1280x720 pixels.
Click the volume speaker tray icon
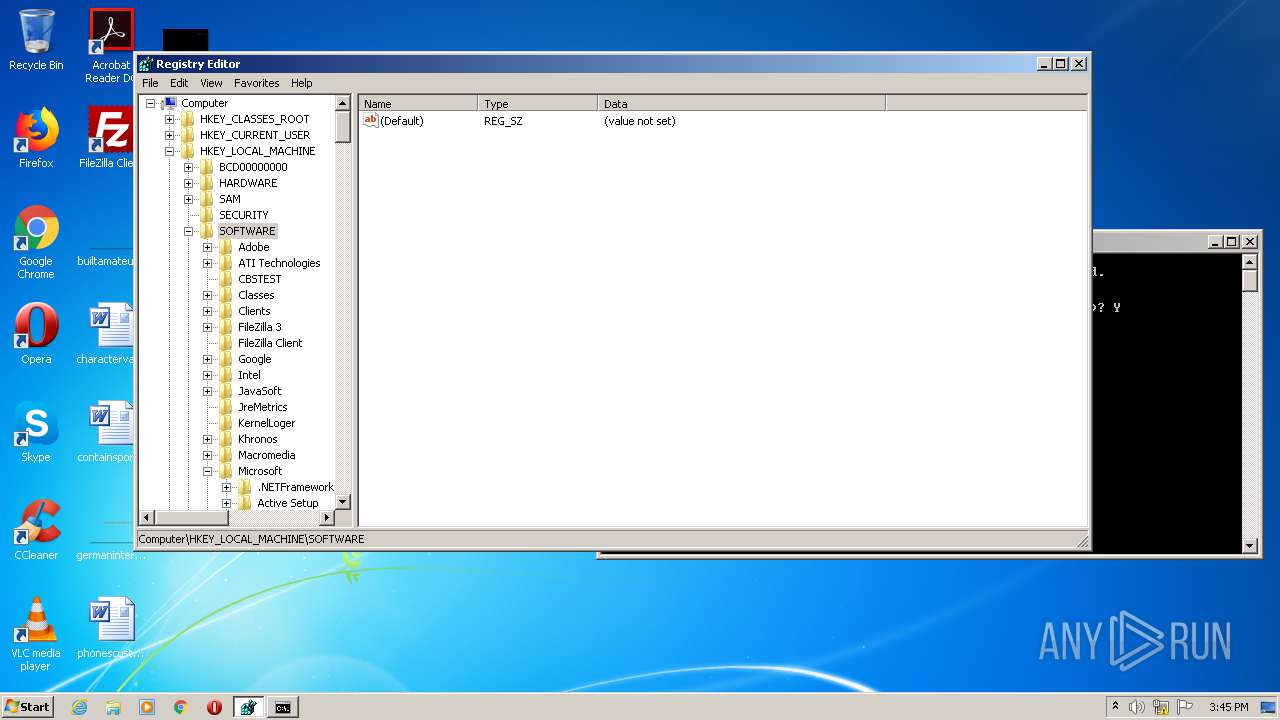click(1137, 707)
